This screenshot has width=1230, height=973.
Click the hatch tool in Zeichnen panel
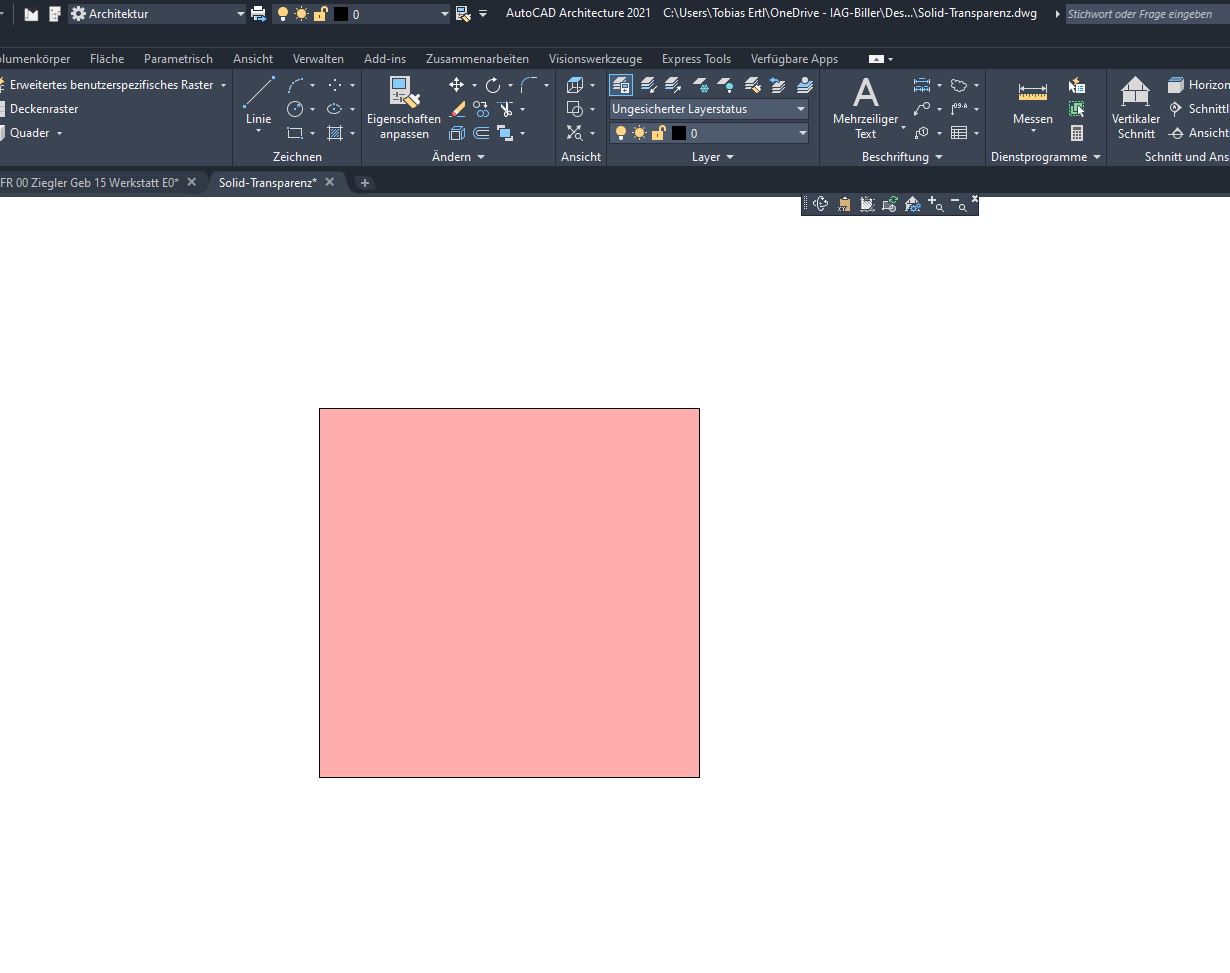coord(335,133)
